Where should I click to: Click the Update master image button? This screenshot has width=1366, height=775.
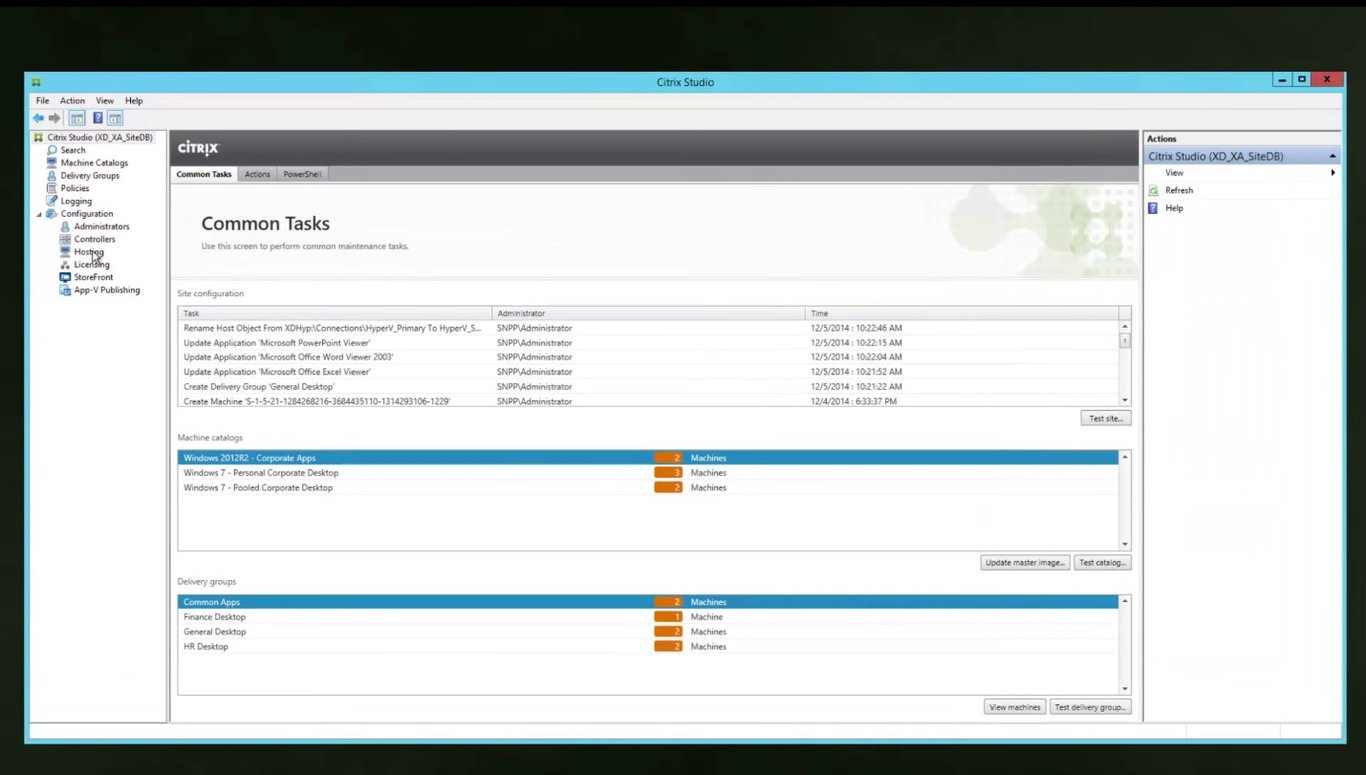tap(1024, 562)
